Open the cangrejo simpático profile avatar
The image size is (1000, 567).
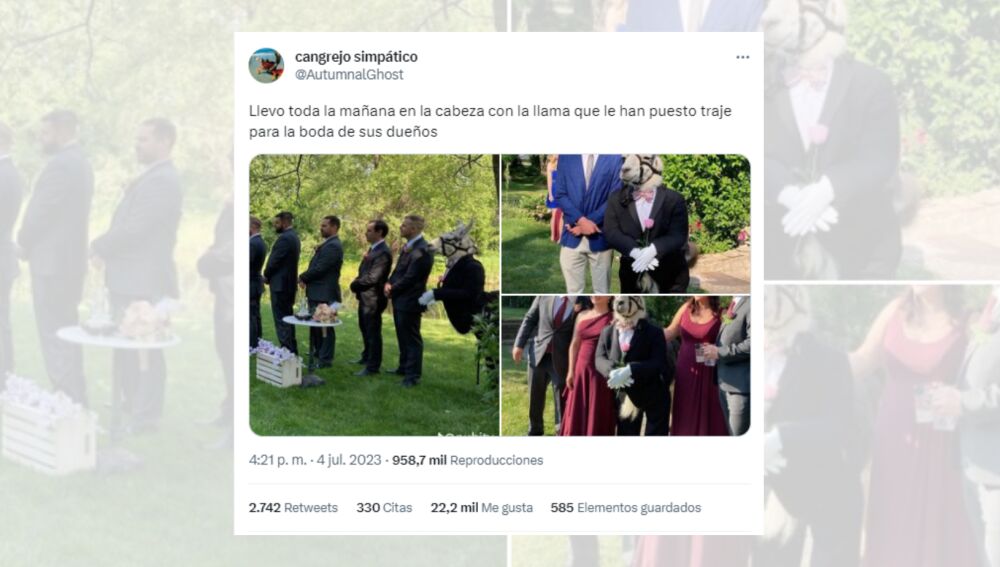(x=266, y=65)
